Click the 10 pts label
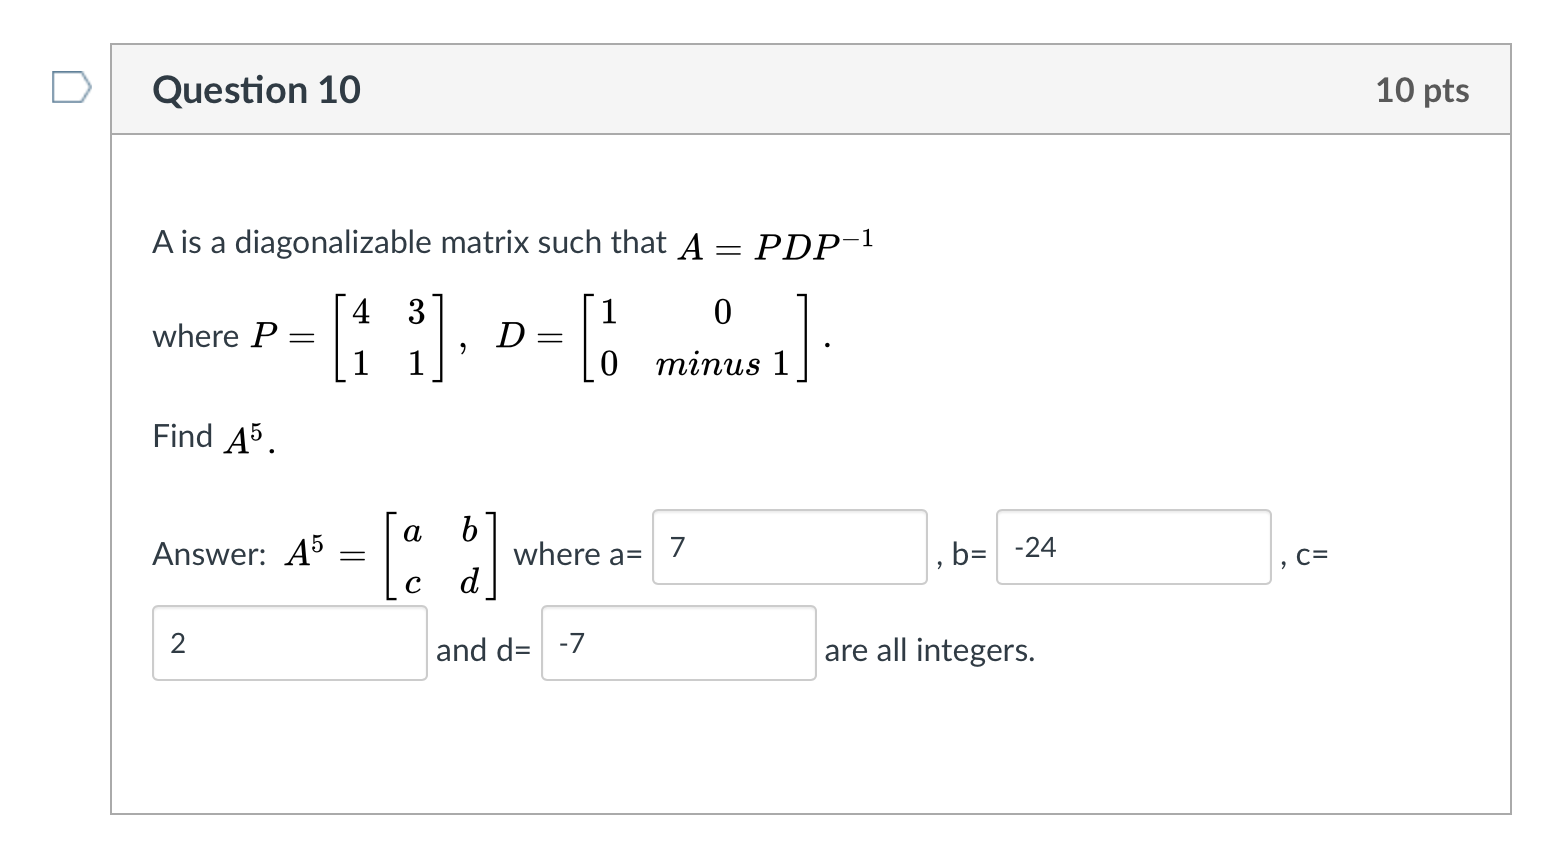 [1424, 89]
